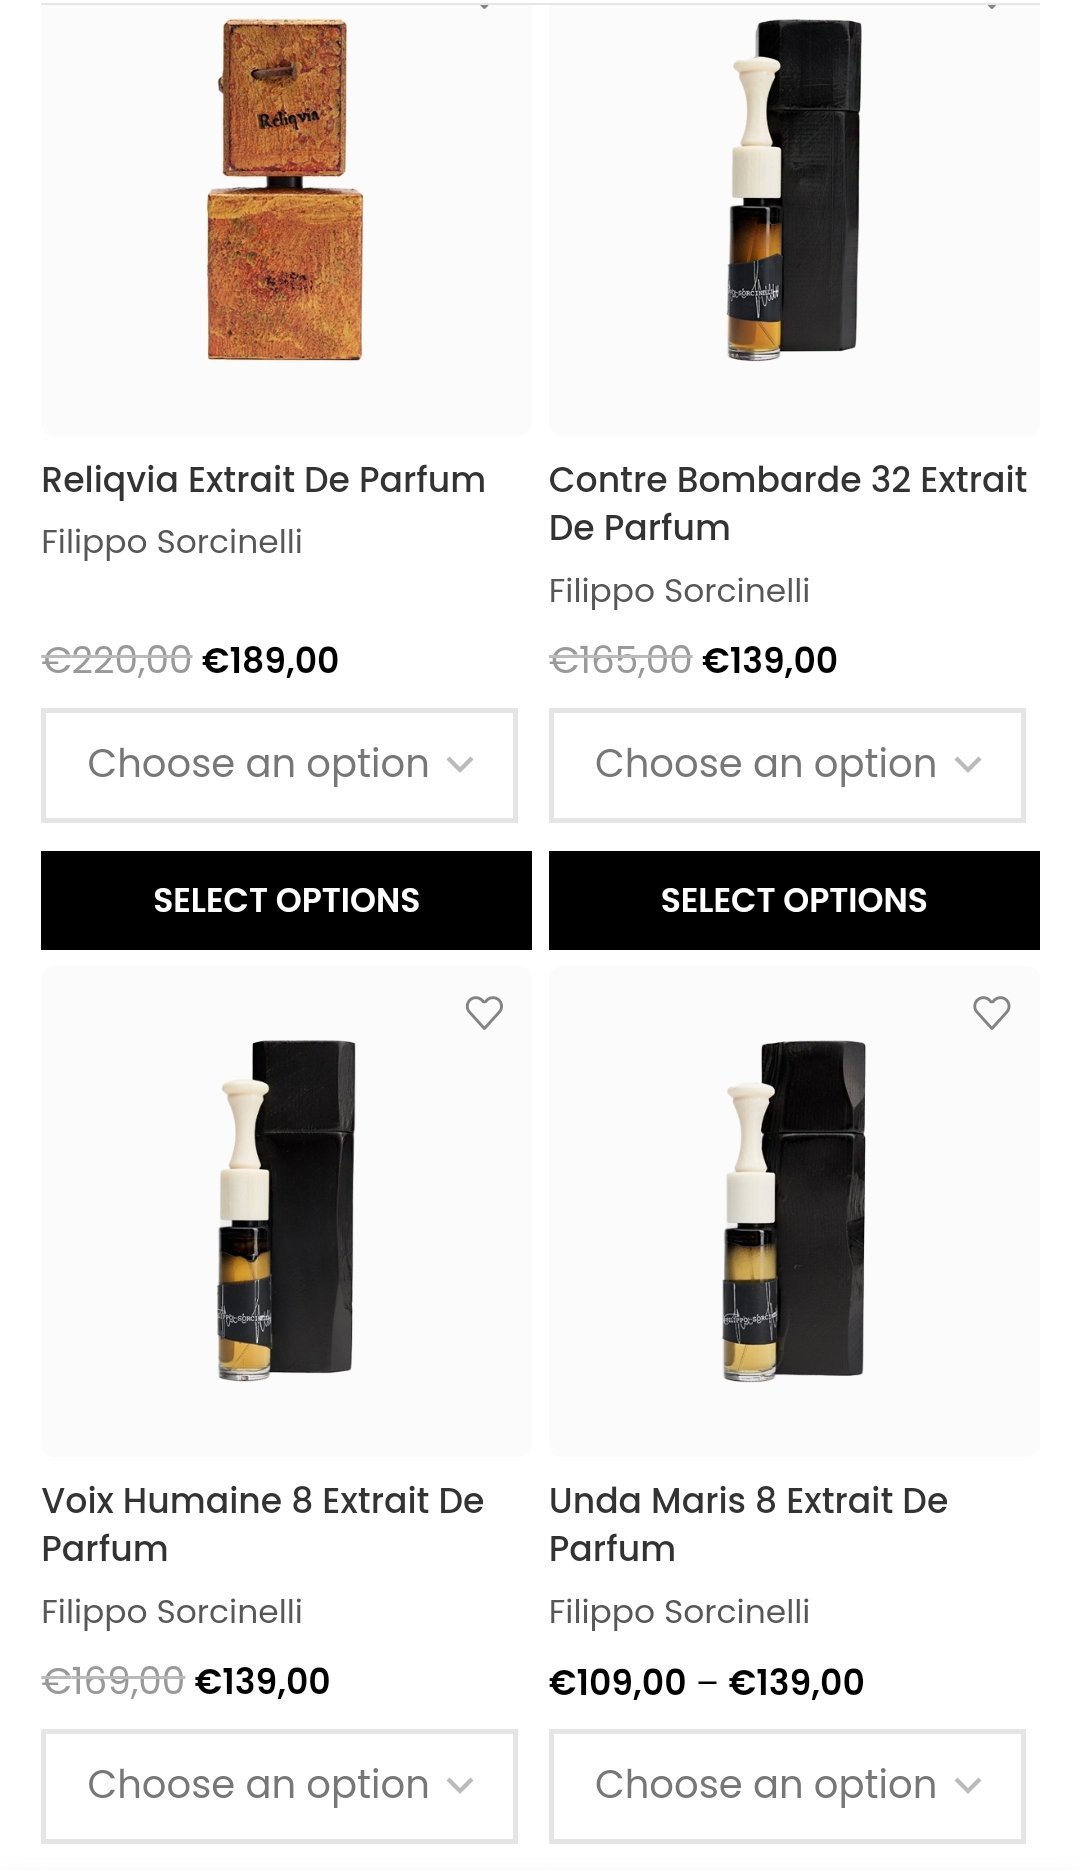Screen dimensions: 1080x1870
Task: Click Filippo Sorcinelli brand under Reliqvia
Action: pos(172,542)
